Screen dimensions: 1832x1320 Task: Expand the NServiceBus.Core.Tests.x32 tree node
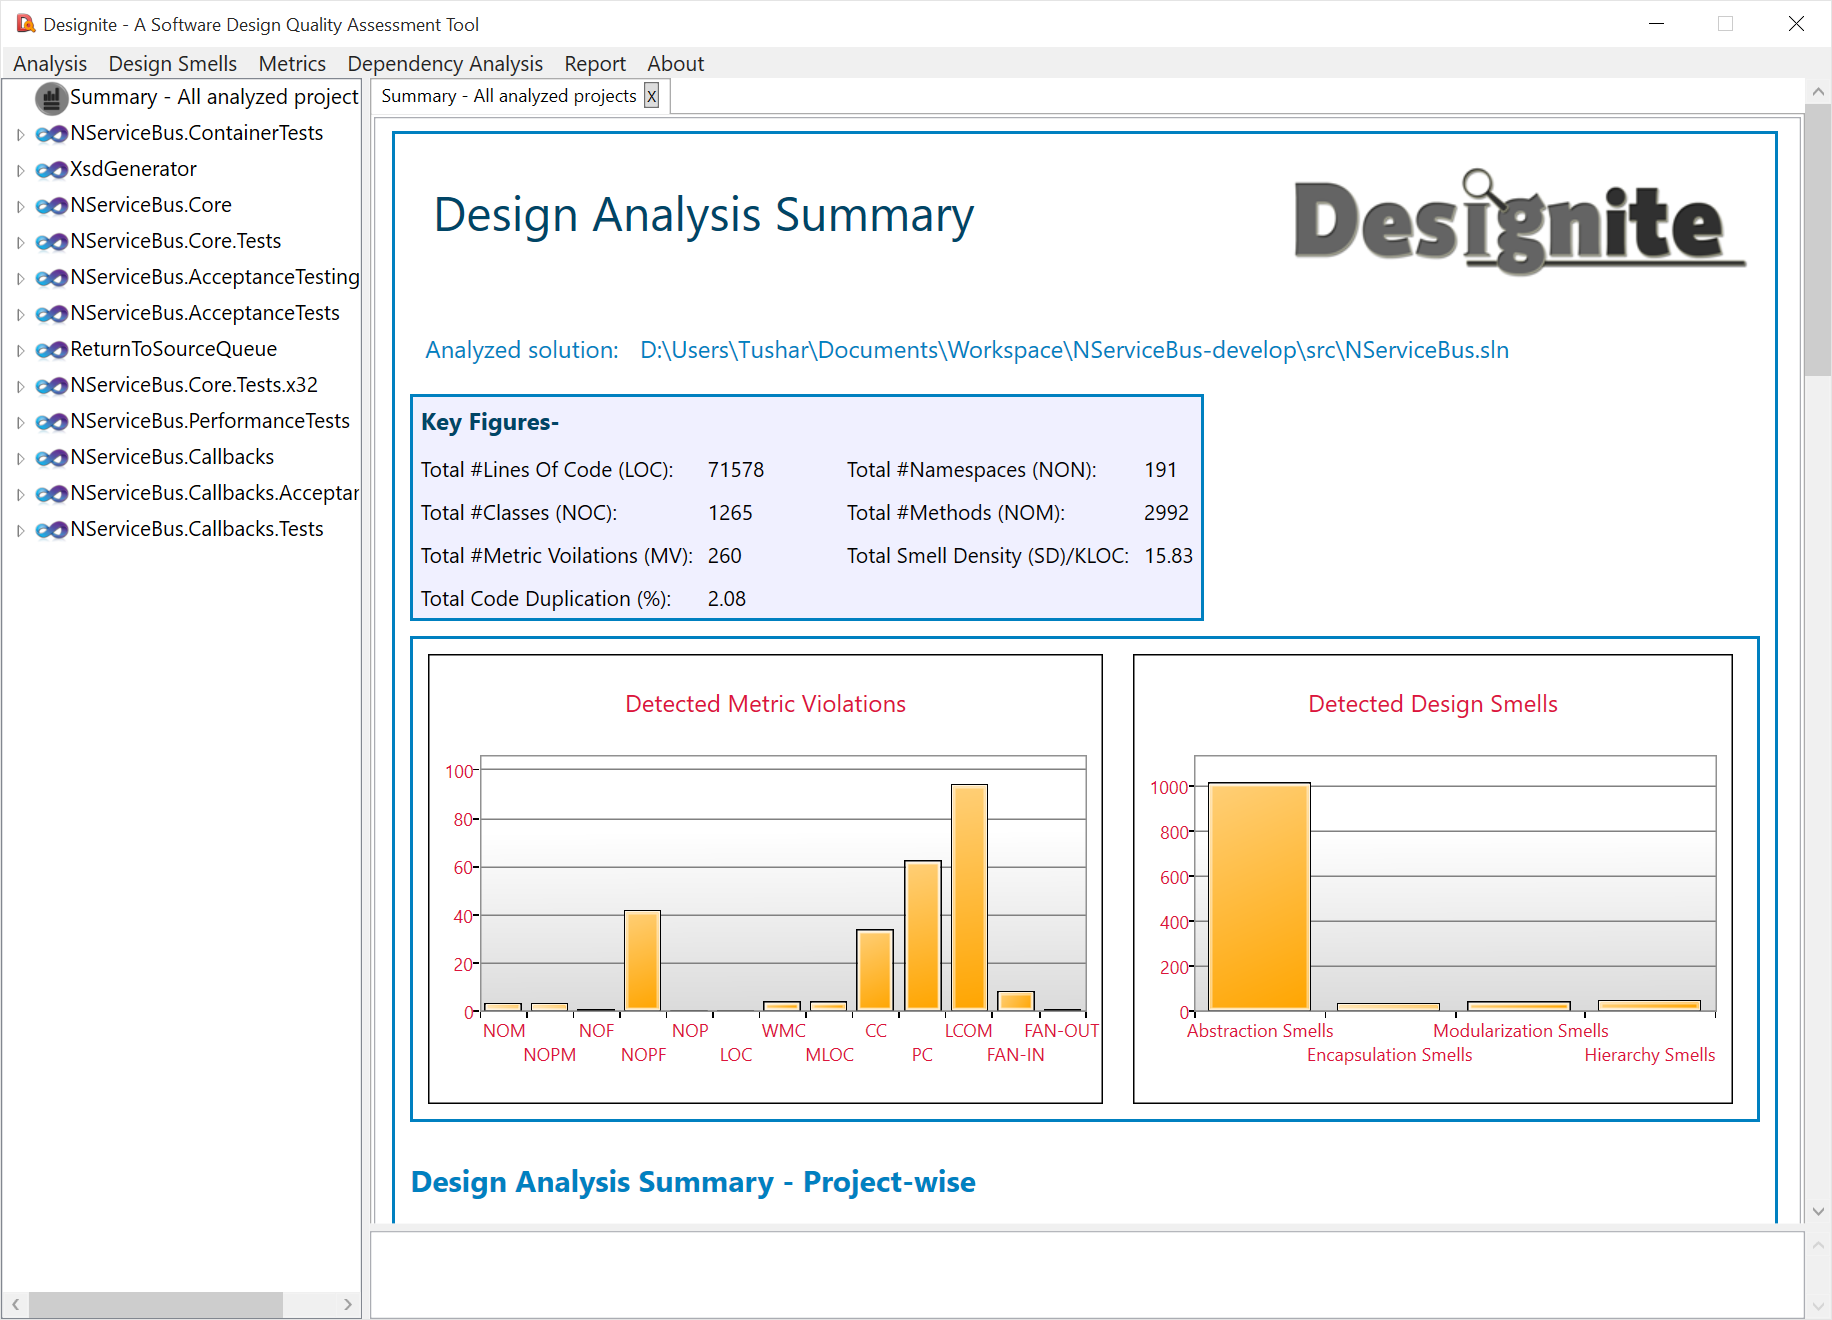20,386
